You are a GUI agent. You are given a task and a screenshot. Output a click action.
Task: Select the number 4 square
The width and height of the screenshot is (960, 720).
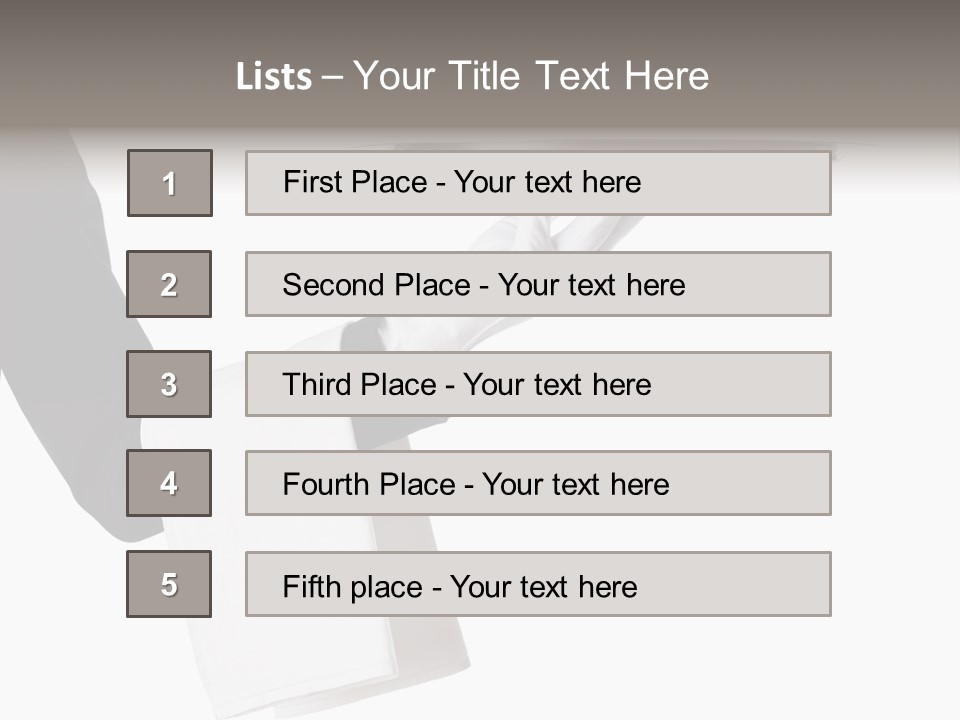coord(169,483)
